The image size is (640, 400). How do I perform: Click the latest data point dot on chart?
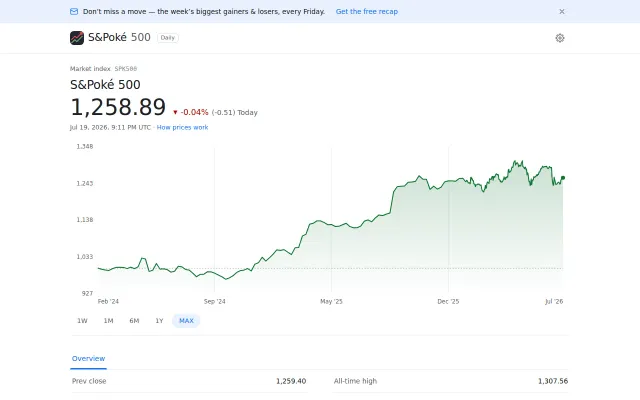coord(563,178)
